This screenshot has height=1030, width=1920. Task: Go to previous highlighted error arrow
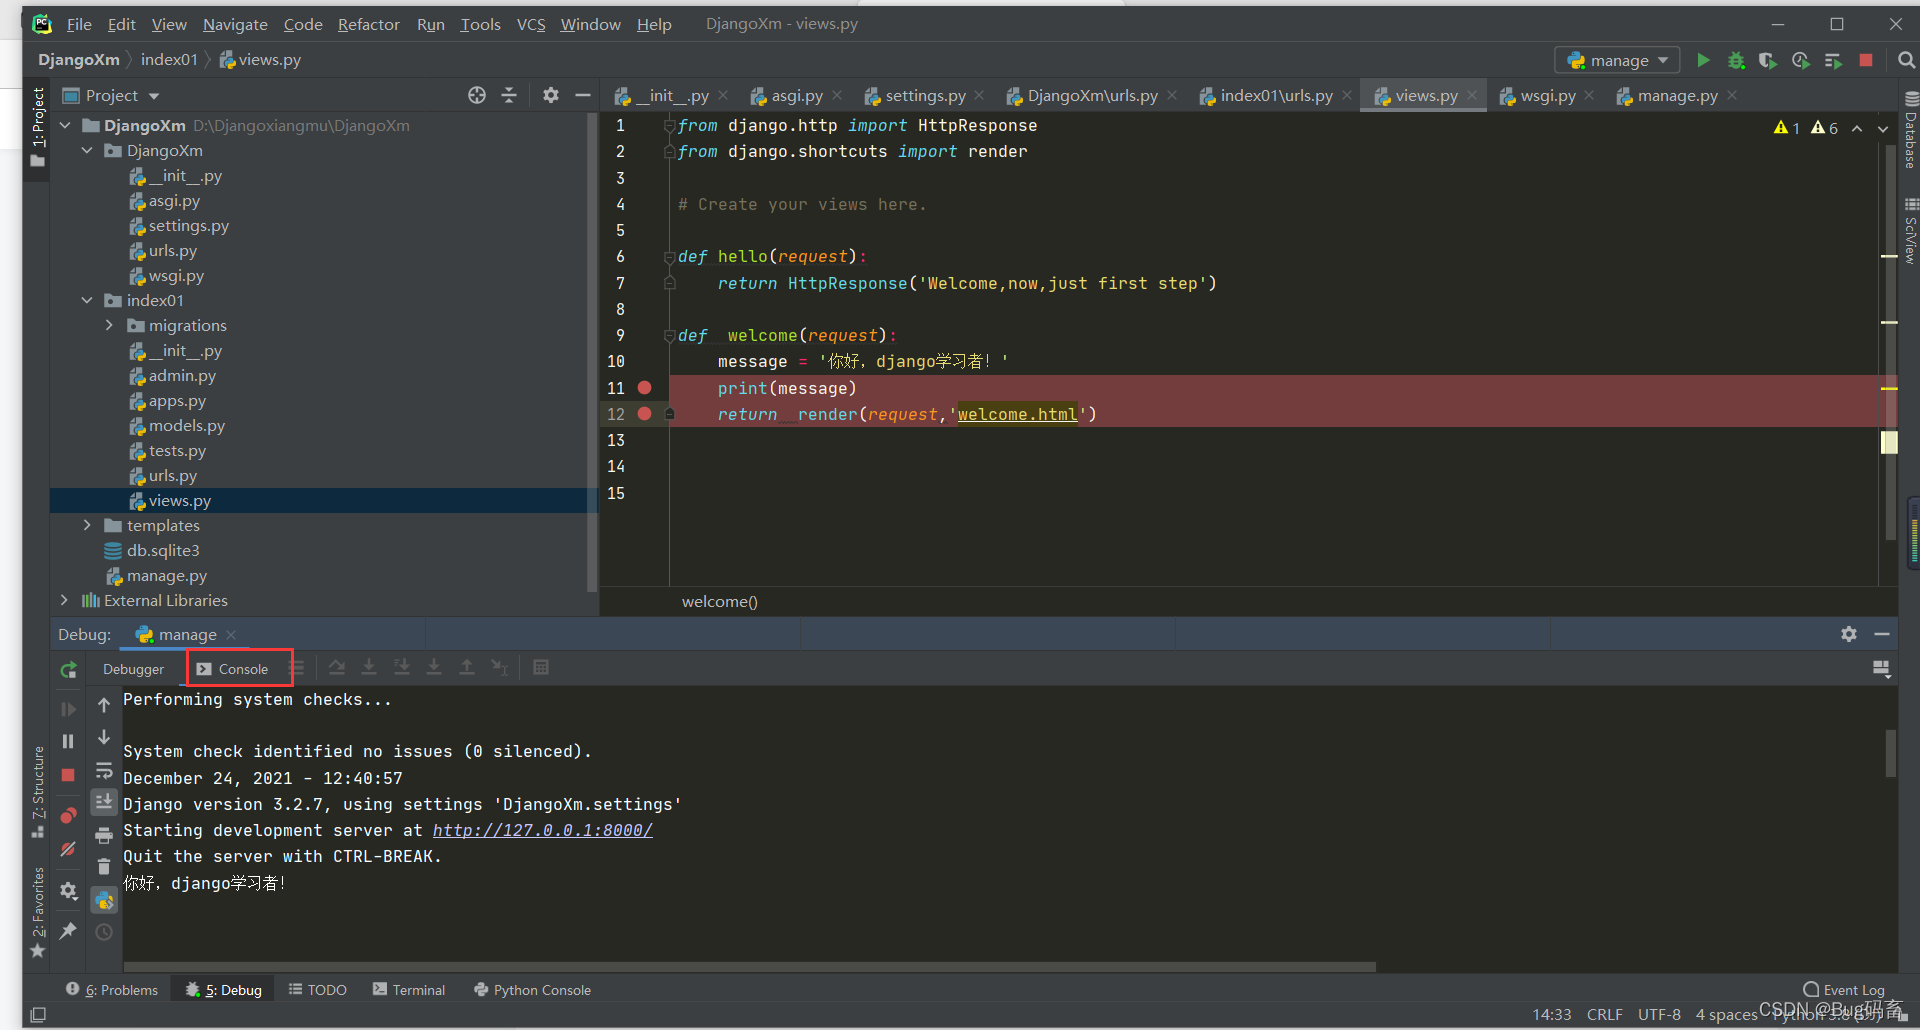coord(1857,128)
